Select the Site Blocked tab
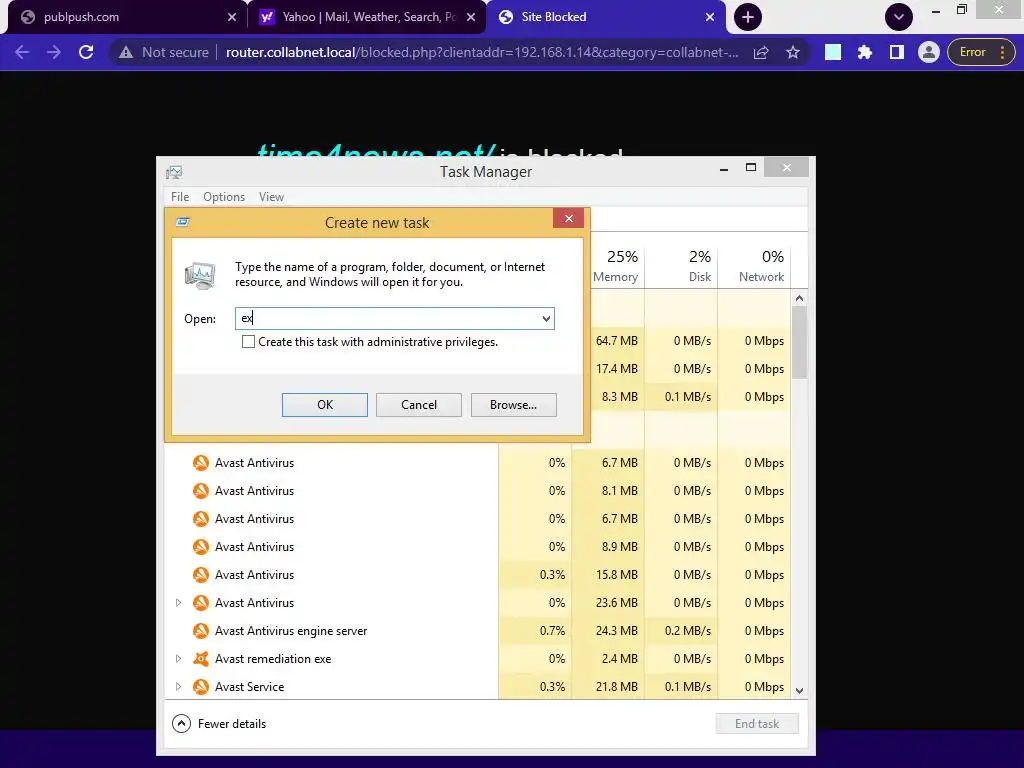The height and width of the screenshot is (768, 1024). (x=604, y=17)
